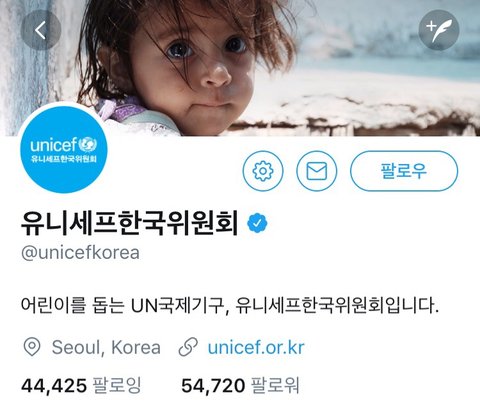This screenshot has width=480, height=410.
Task: Open the unicef.or.kr website link
Action: tap(256, 347)
